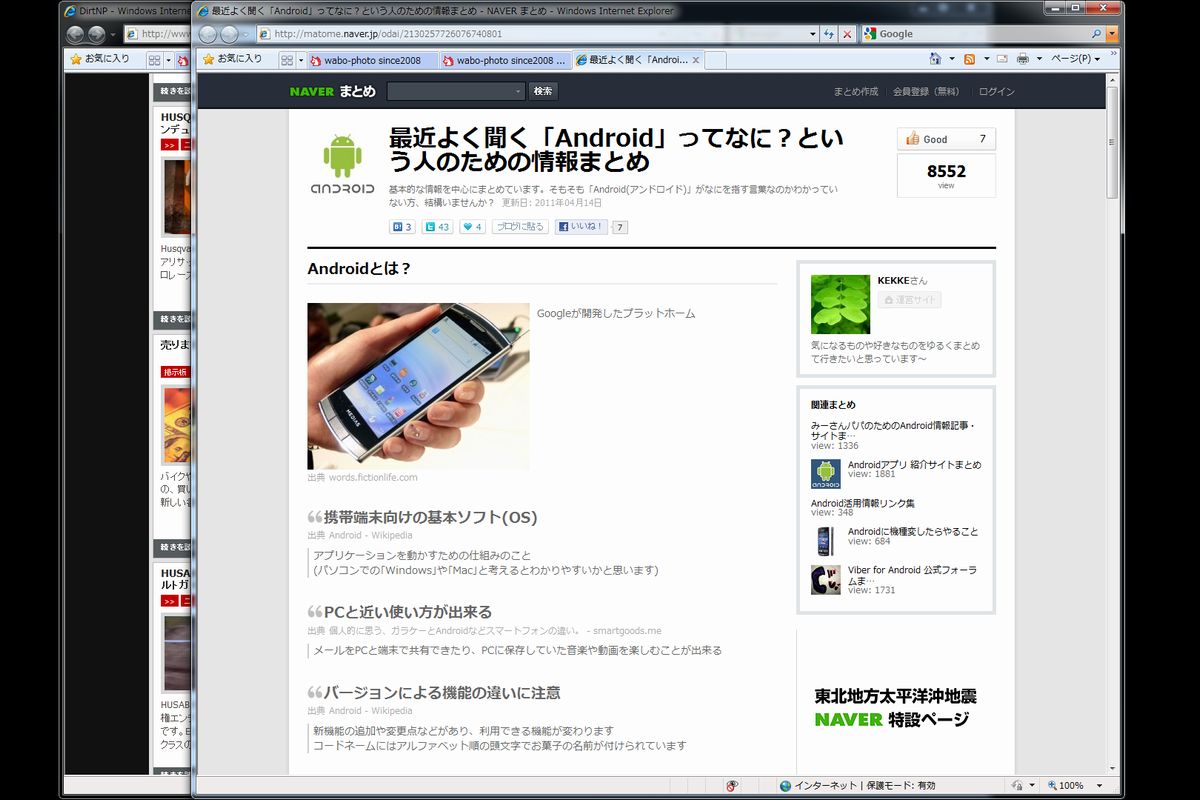Click the 検索 search button

(543, 91)
